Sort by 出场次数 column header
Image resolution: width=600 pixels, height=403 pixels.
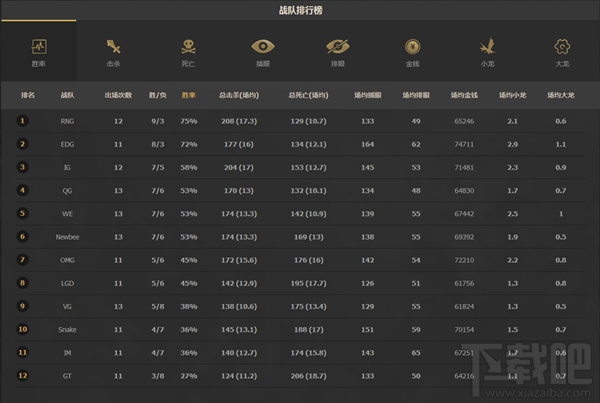pyautogui.click(x=118, y=95)
